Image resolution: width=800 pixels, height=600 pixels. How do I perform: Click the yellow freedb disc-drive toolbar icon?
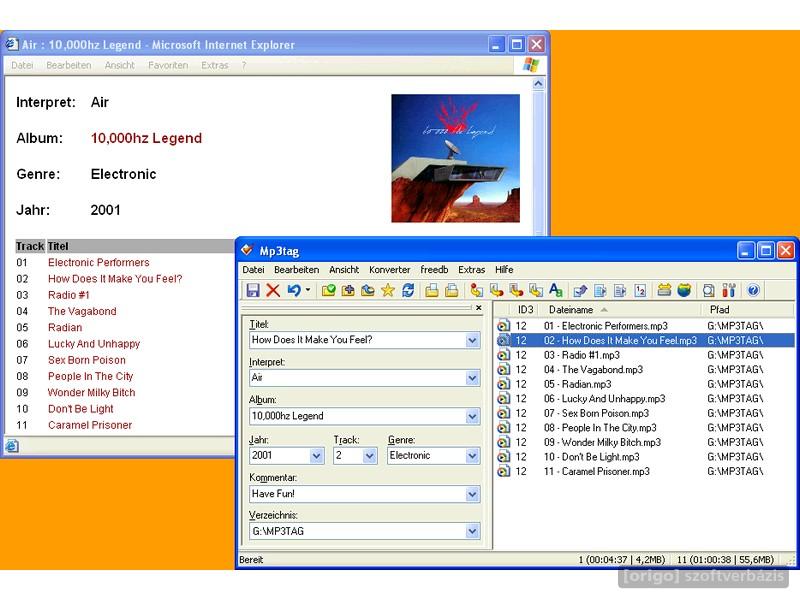pos(664,290)
